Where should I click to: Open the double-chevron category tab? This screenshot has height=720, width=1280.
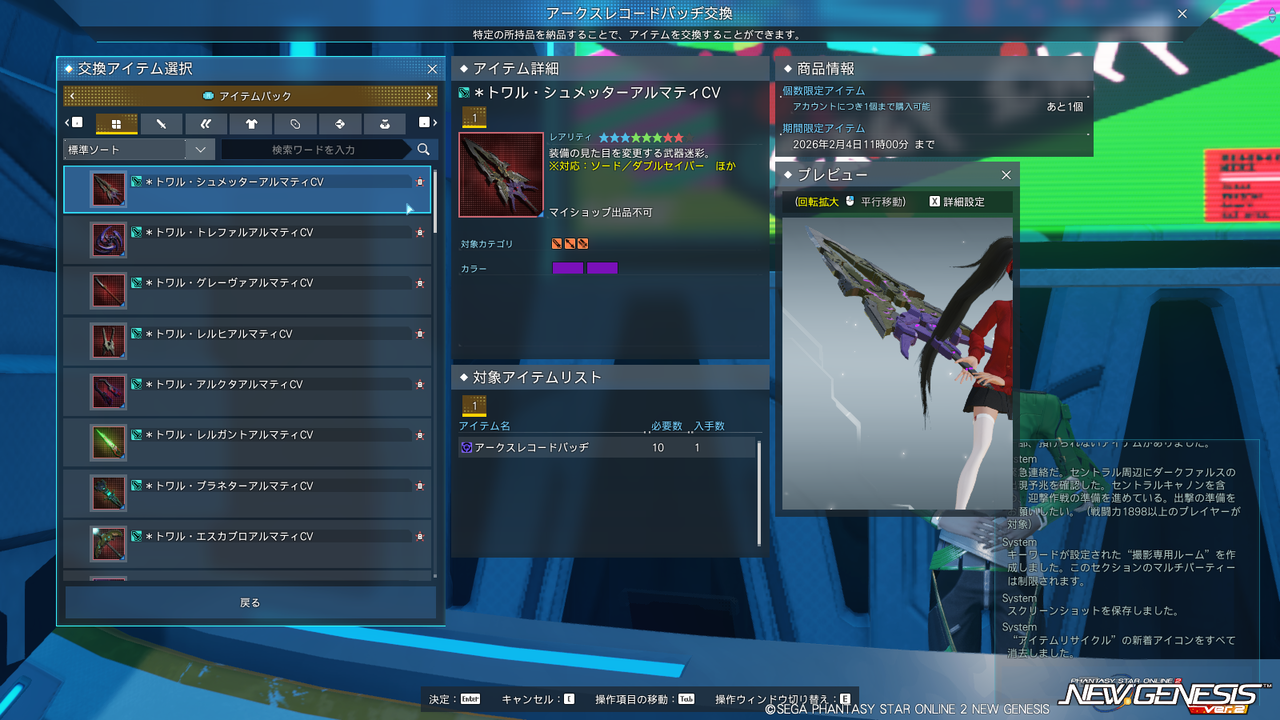point(206,124)
